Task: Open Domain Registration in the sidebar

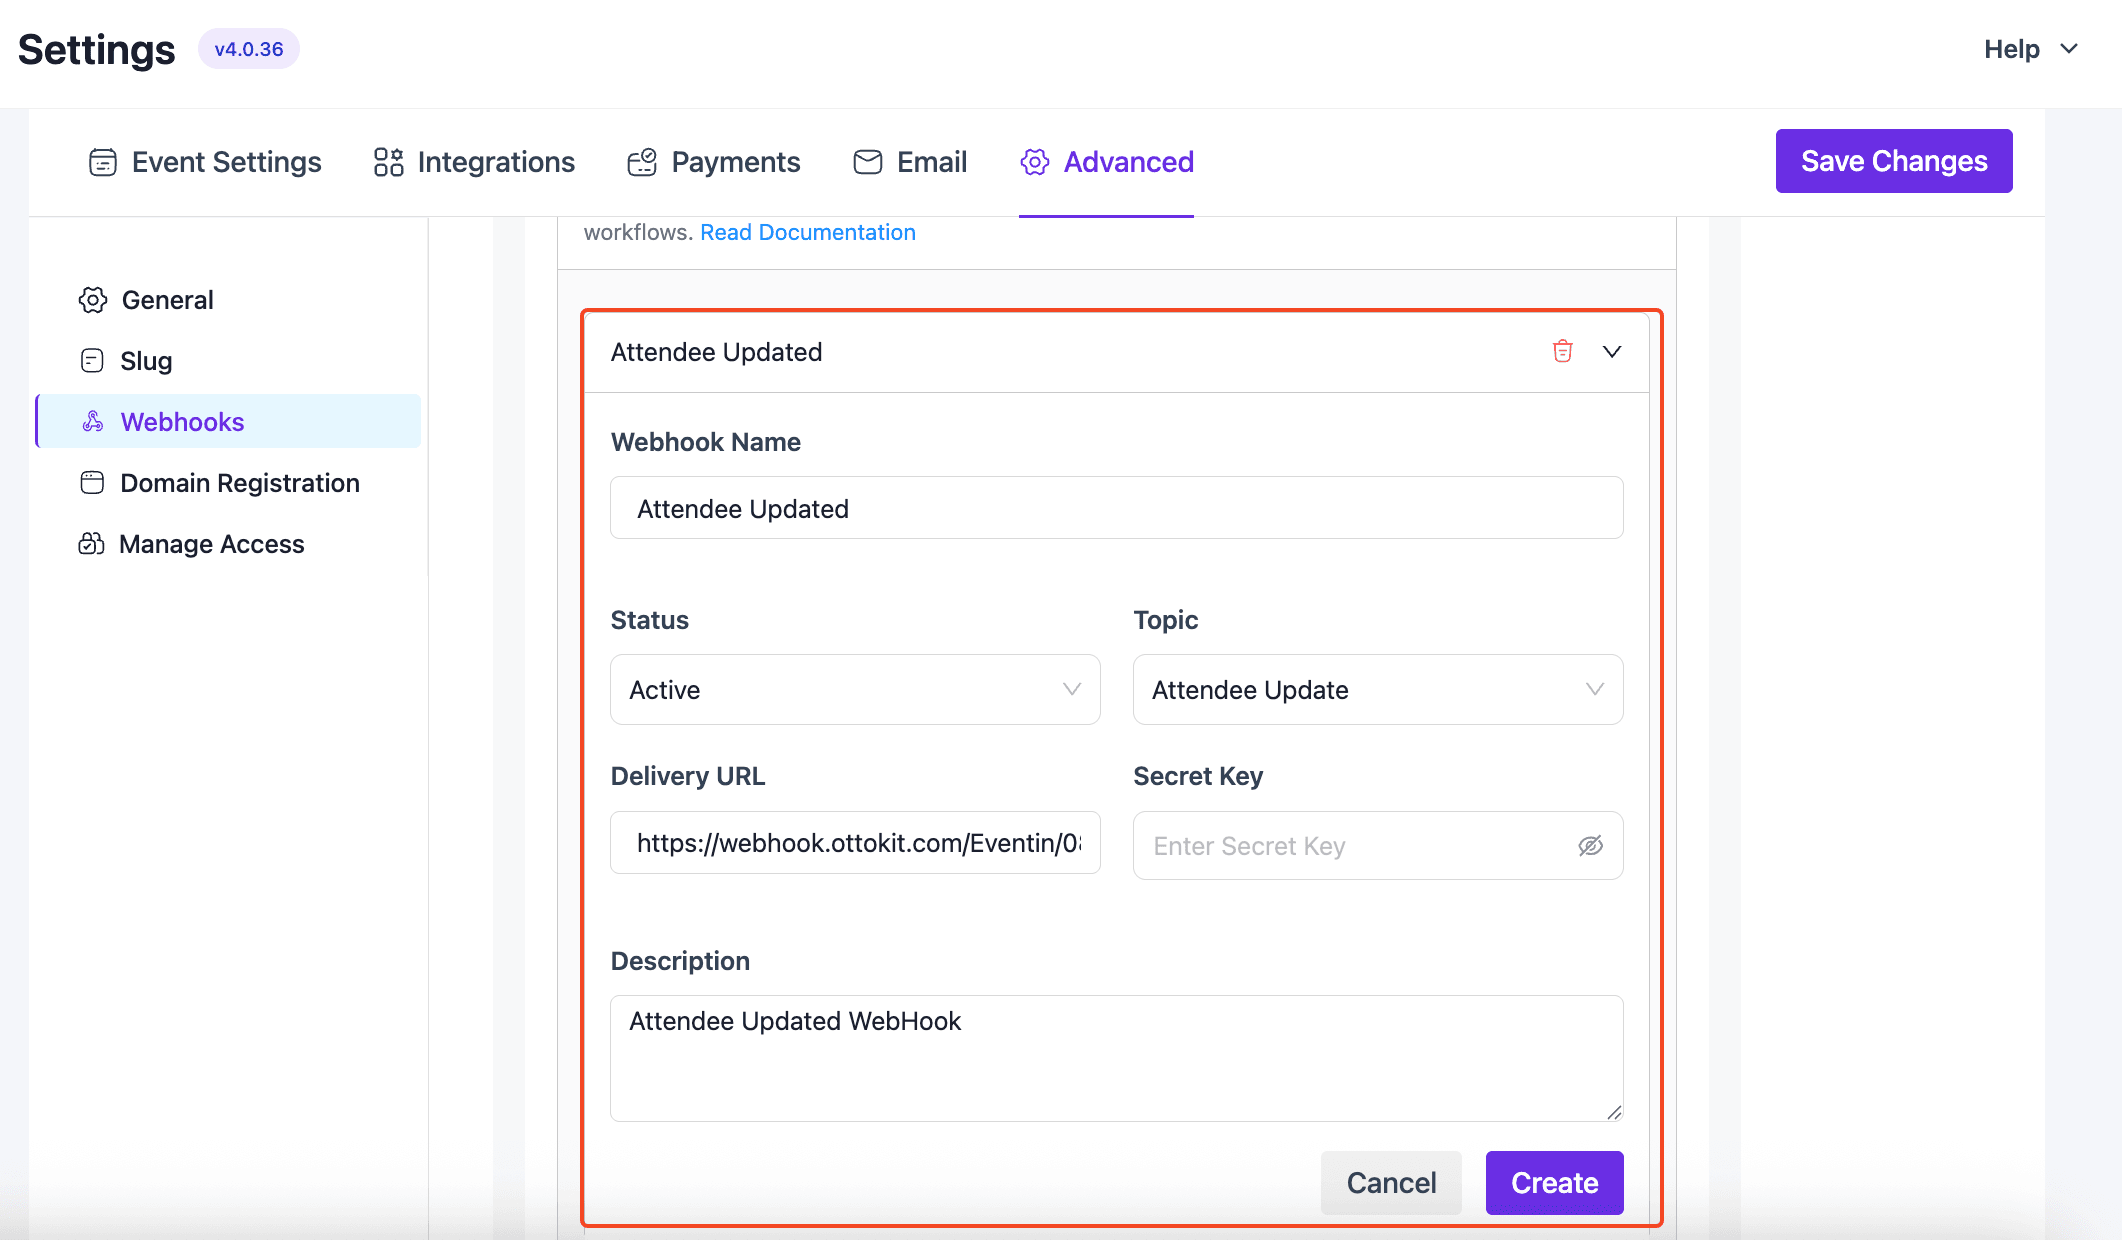Action: pyautogui.click(x=228, y=483)
